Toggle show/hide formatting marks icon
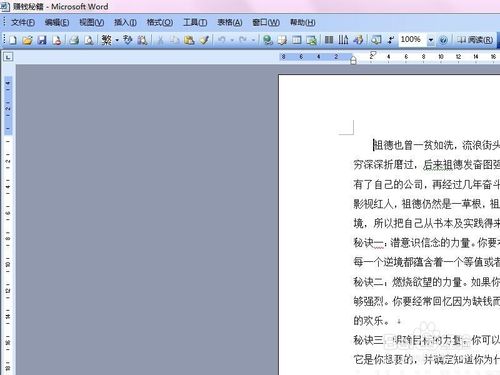The height and width of the screenshot is (375, 500). [391, 40]
